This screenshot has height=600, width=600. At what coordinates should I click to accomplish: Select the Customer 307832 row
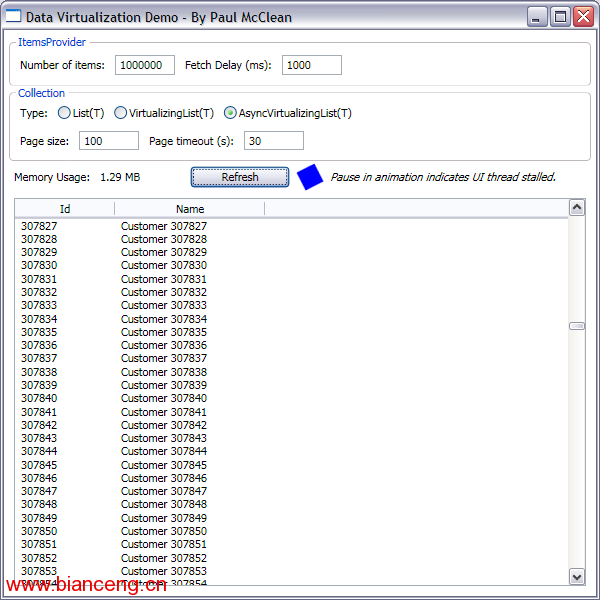click(x=292, y=292)
